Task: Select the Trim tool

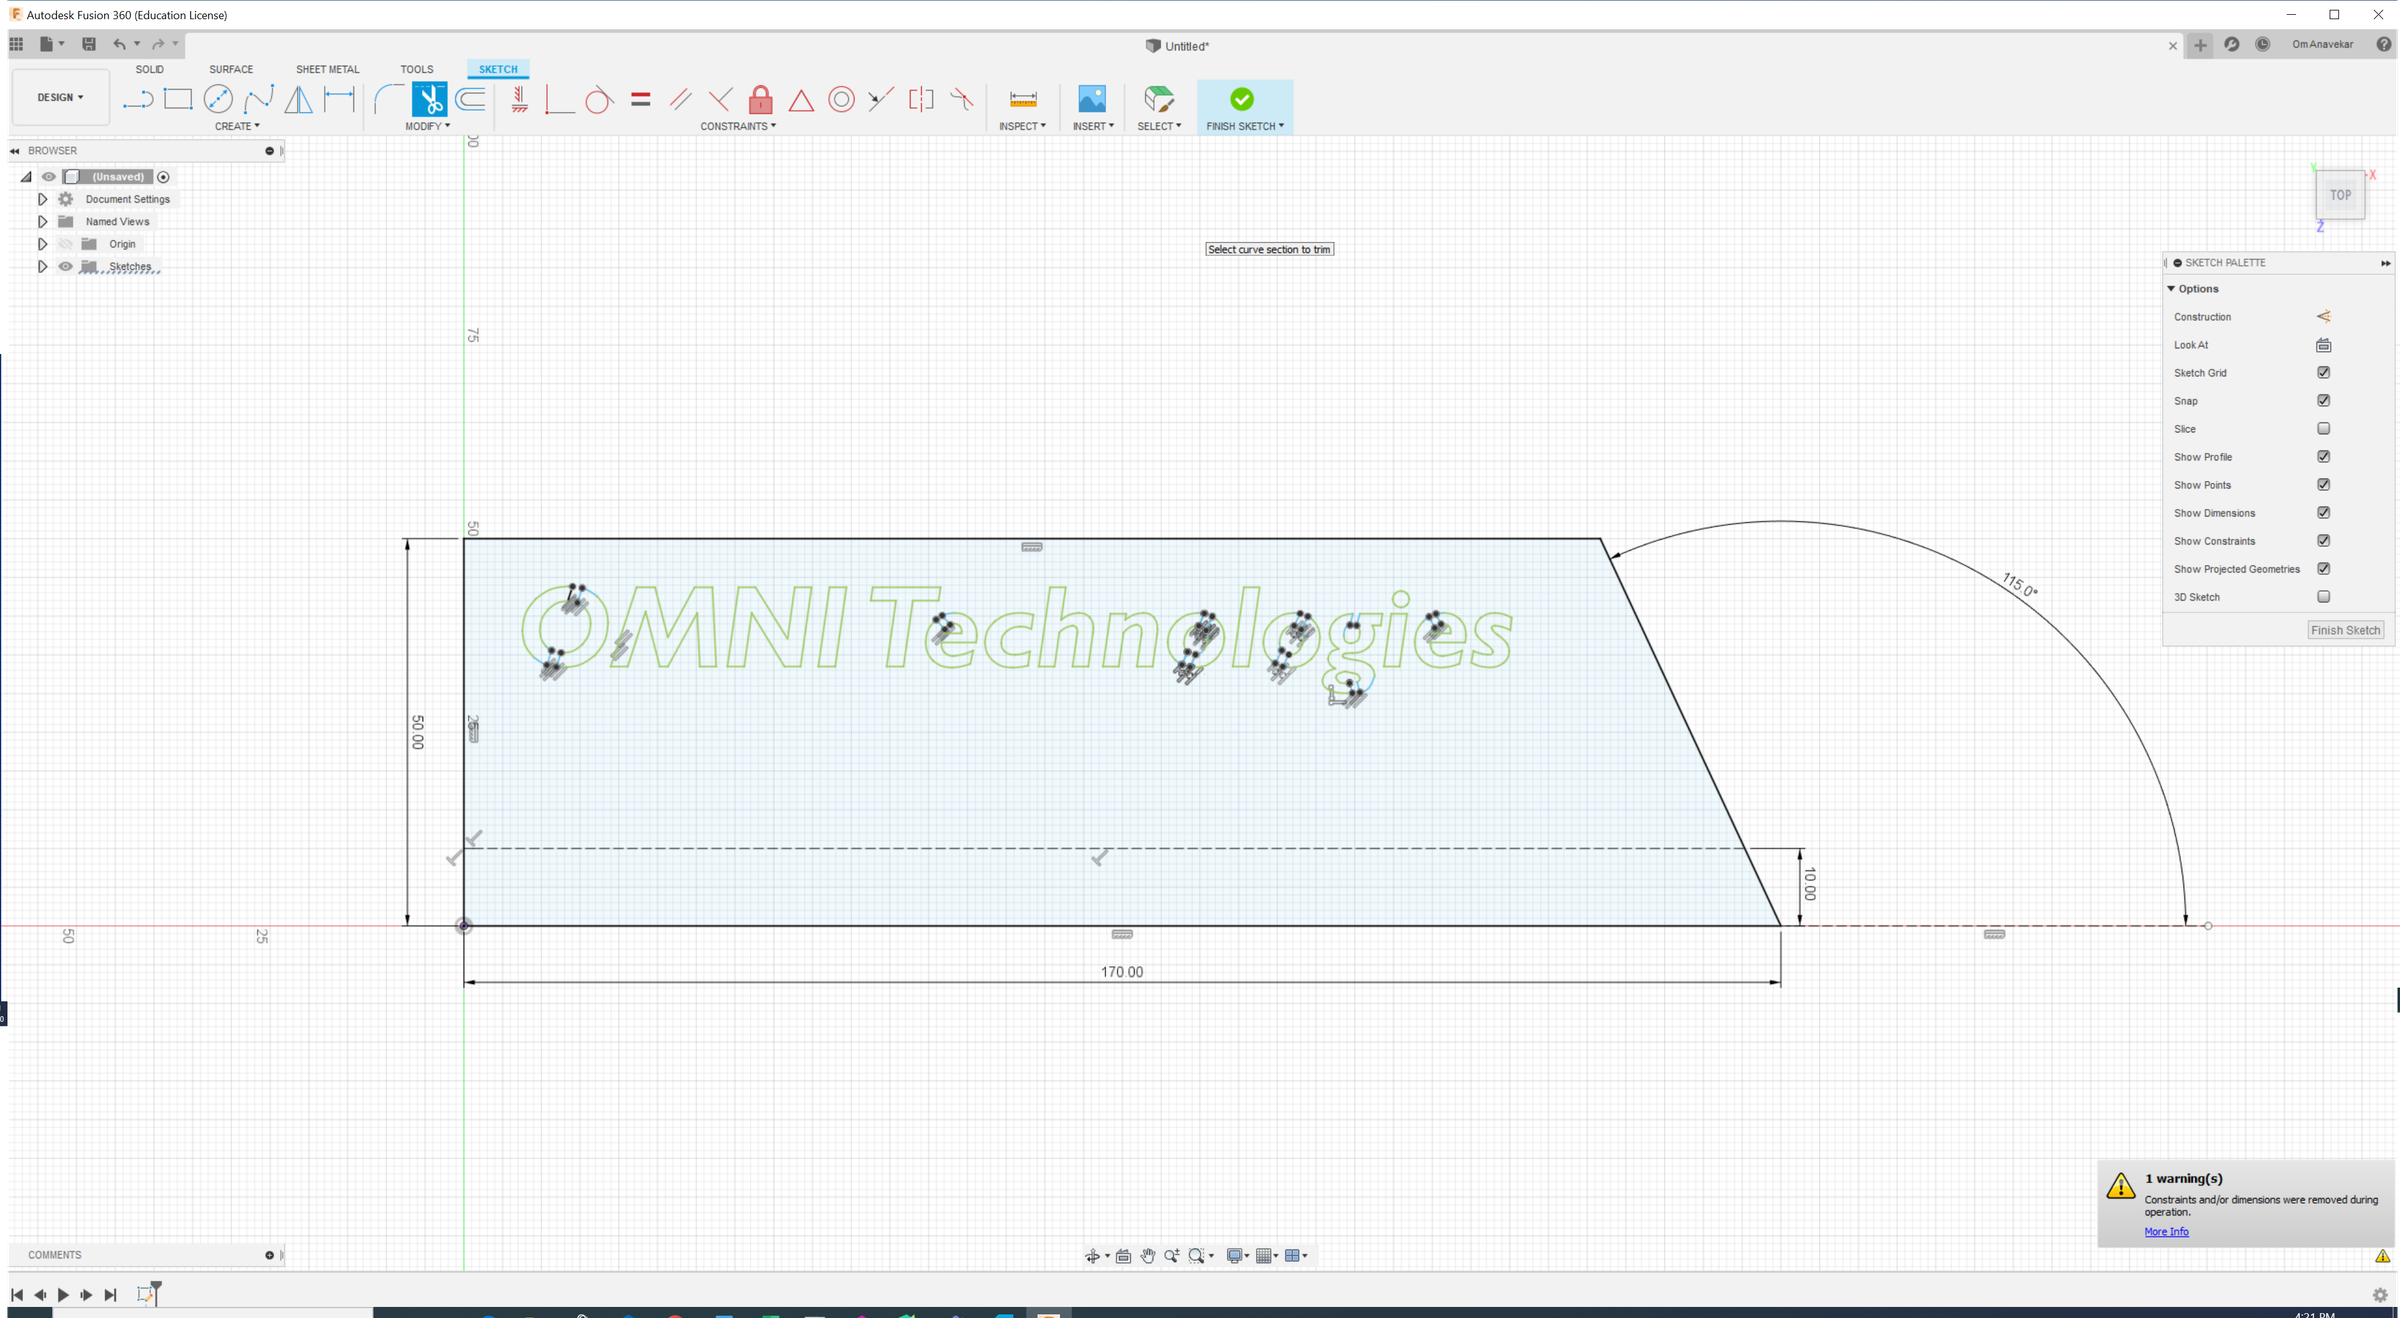Action: point(430,100)
